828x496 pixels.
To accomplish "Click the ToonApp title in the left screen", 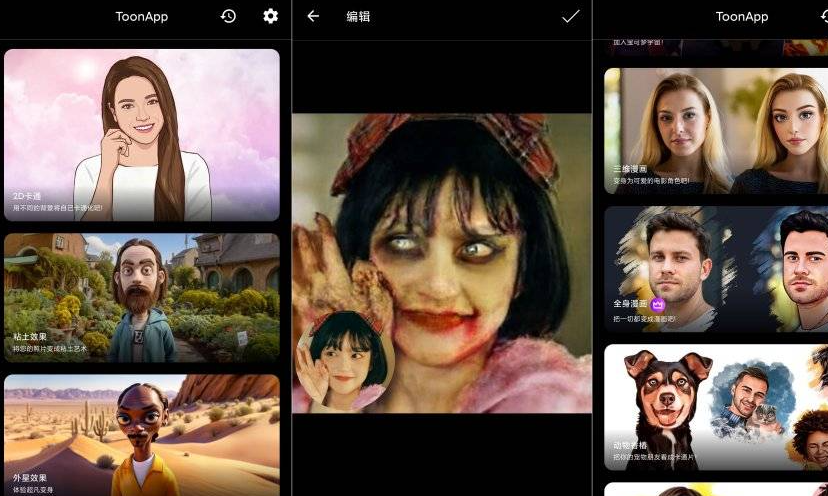I will click(142, 16).
